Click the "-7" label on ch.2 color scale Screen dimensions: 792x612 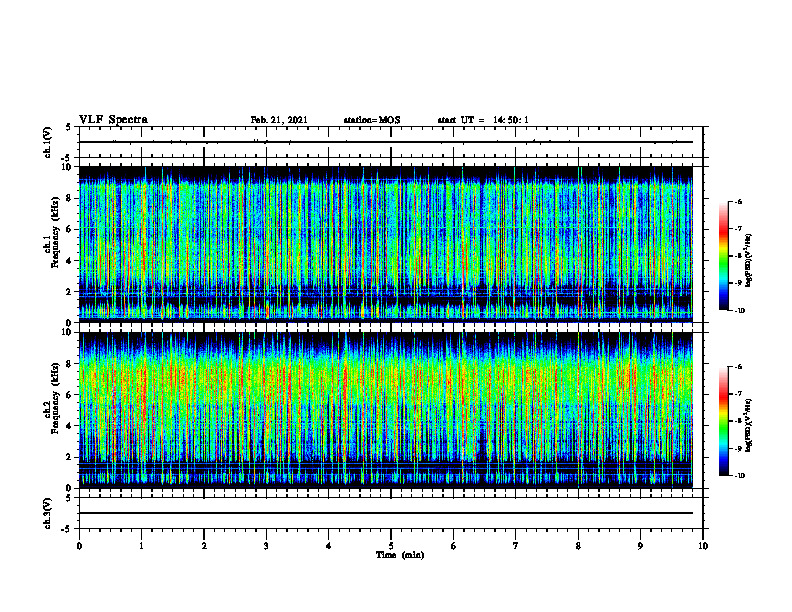pos(738,394)
